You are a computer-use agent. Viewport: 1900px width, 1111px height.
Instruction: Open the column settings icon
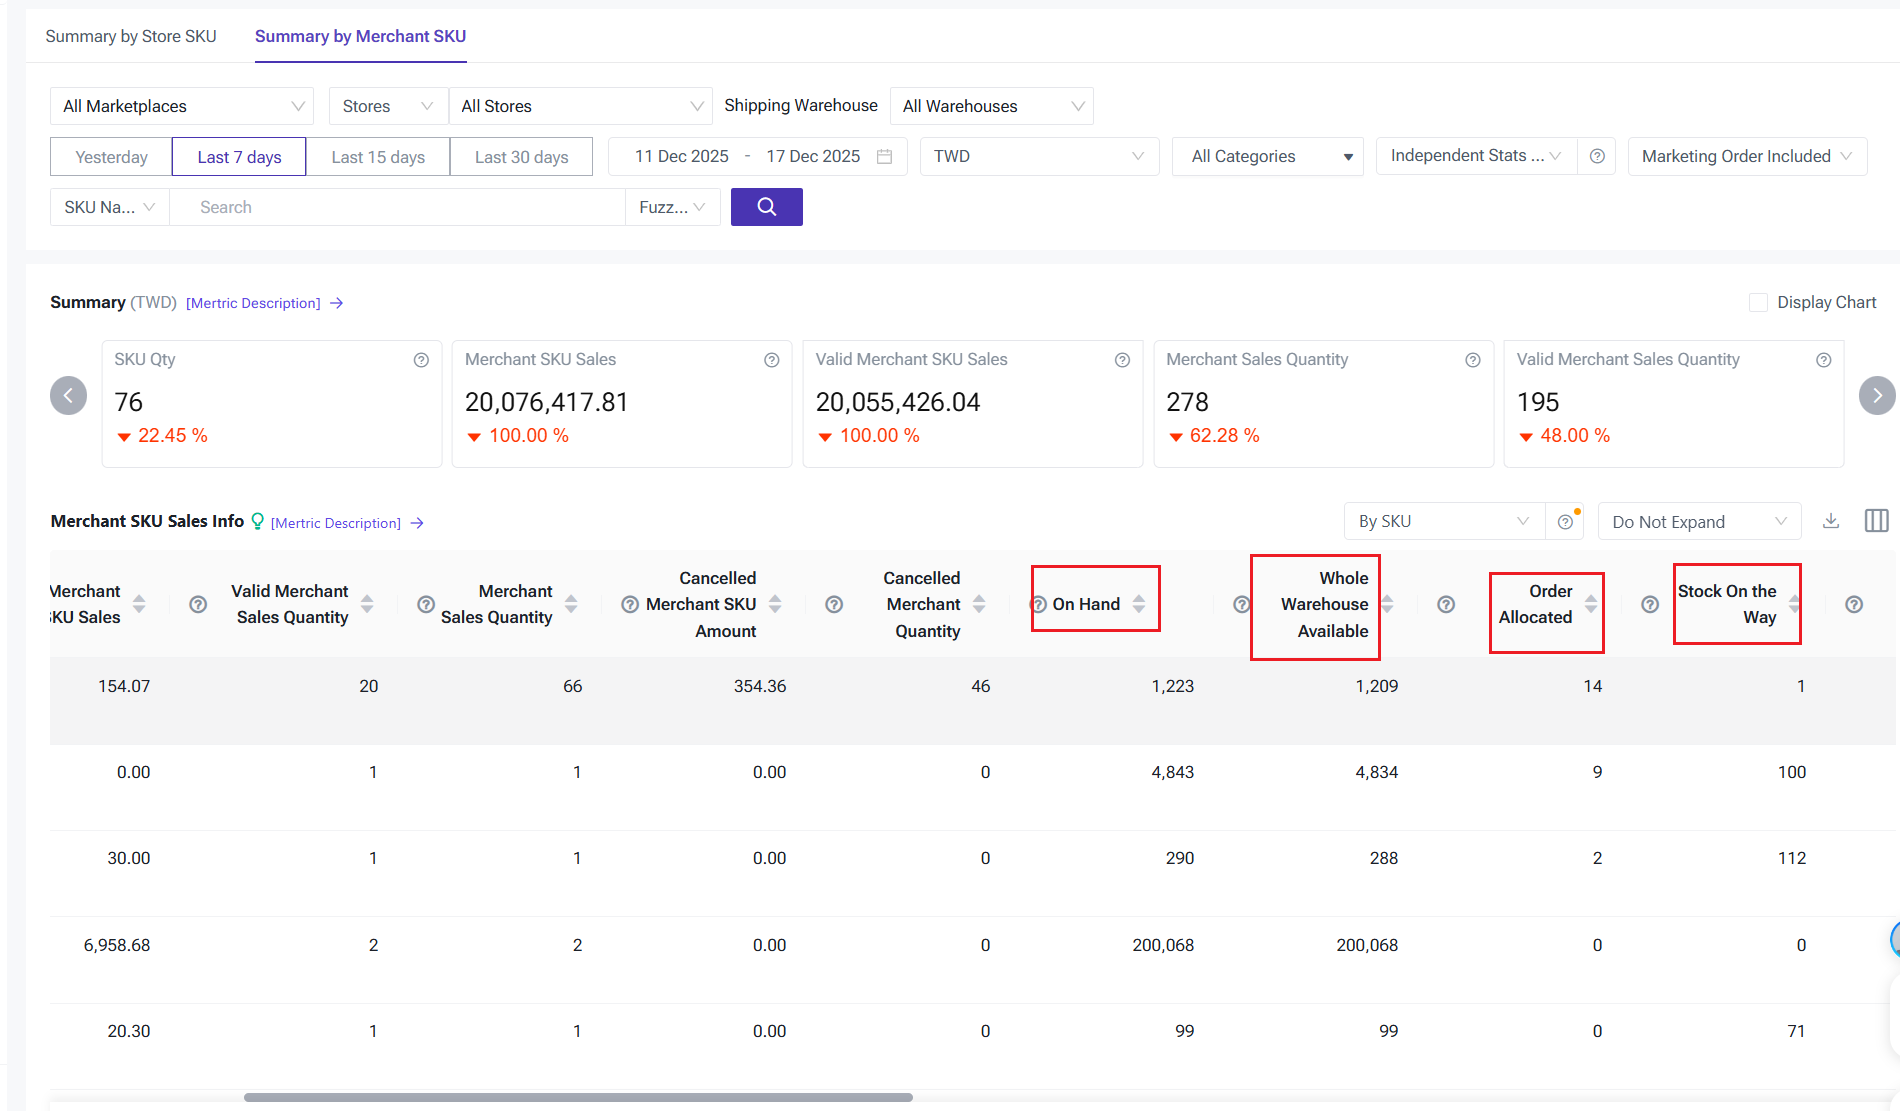click(x=1876, y=521)
